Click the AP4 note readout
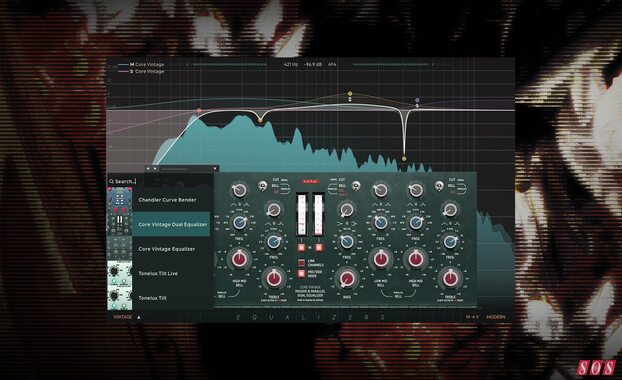Image resolution: width=622 pixels, height=380 pixels. 332,64
